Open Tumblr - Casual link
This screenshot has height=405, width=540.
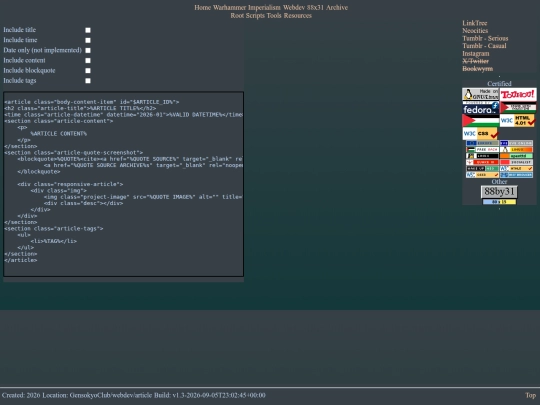click(484, 46)
